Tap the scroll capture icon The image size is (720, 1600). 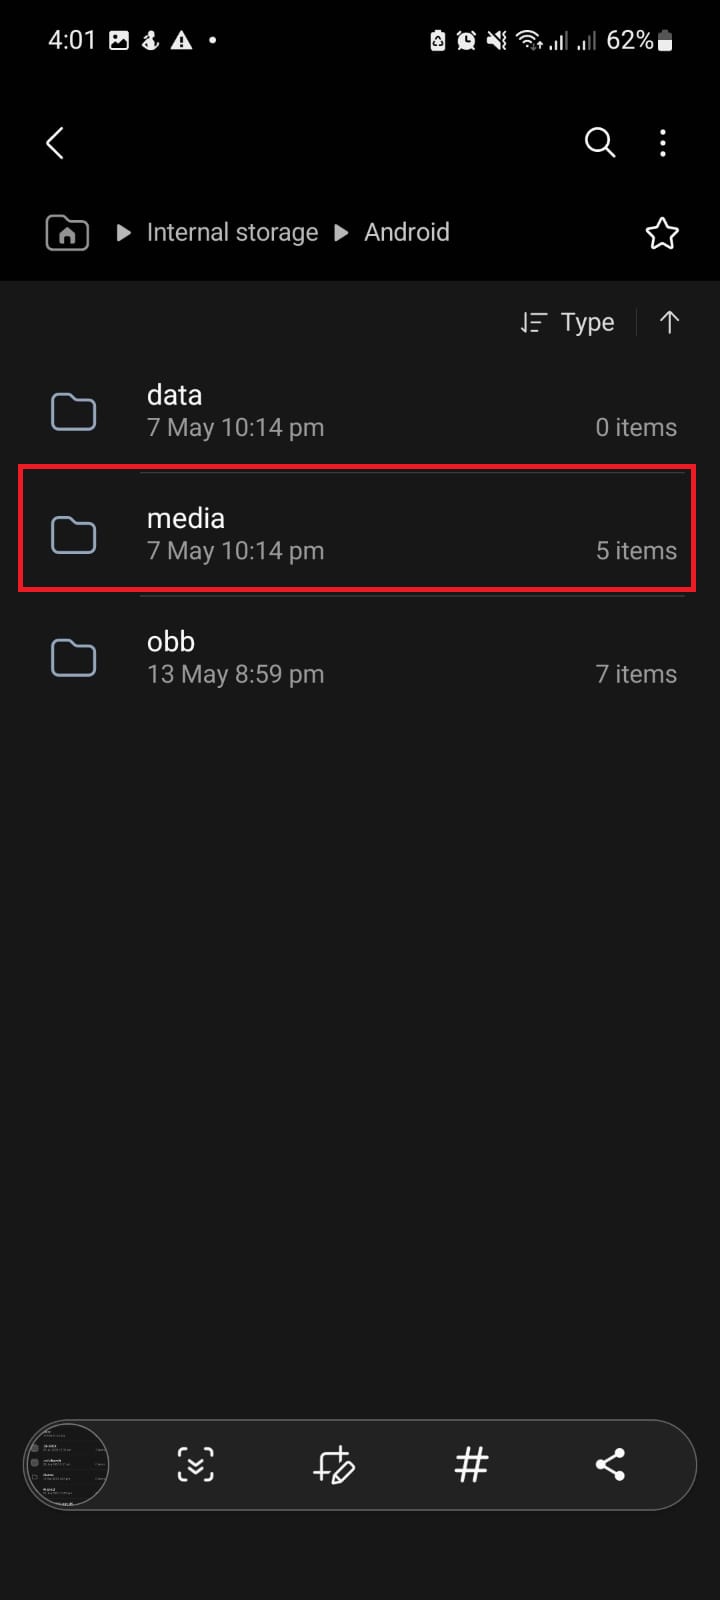click(x=195, y=1465)
